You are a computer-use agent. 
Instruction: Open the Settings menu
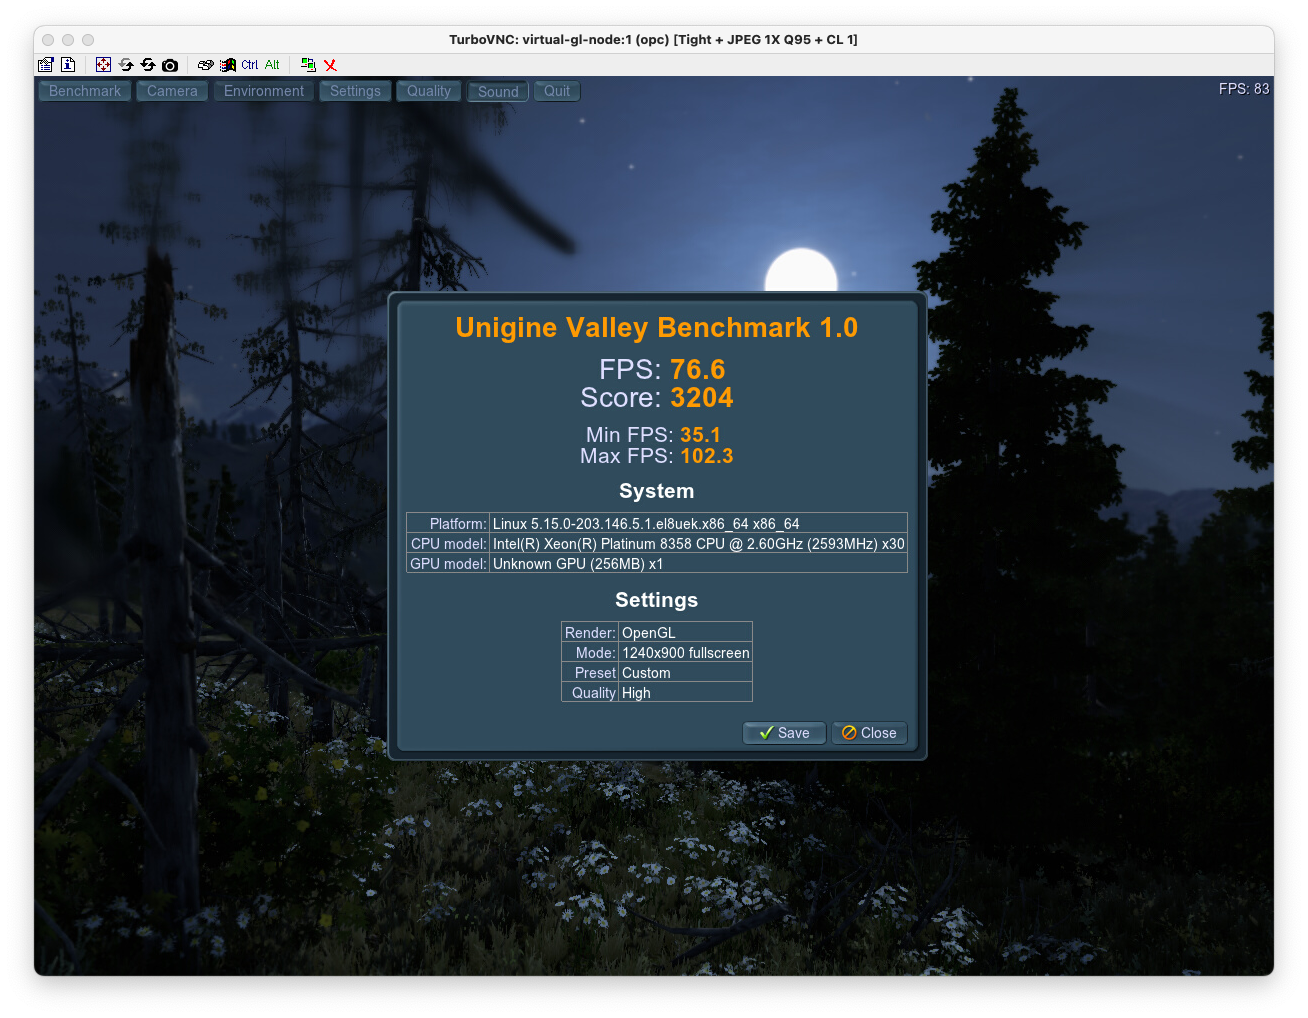355,90
